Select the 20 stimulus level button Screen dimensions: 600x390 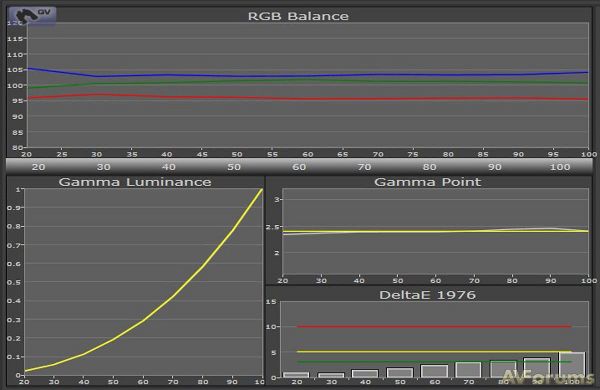[39, 167]
